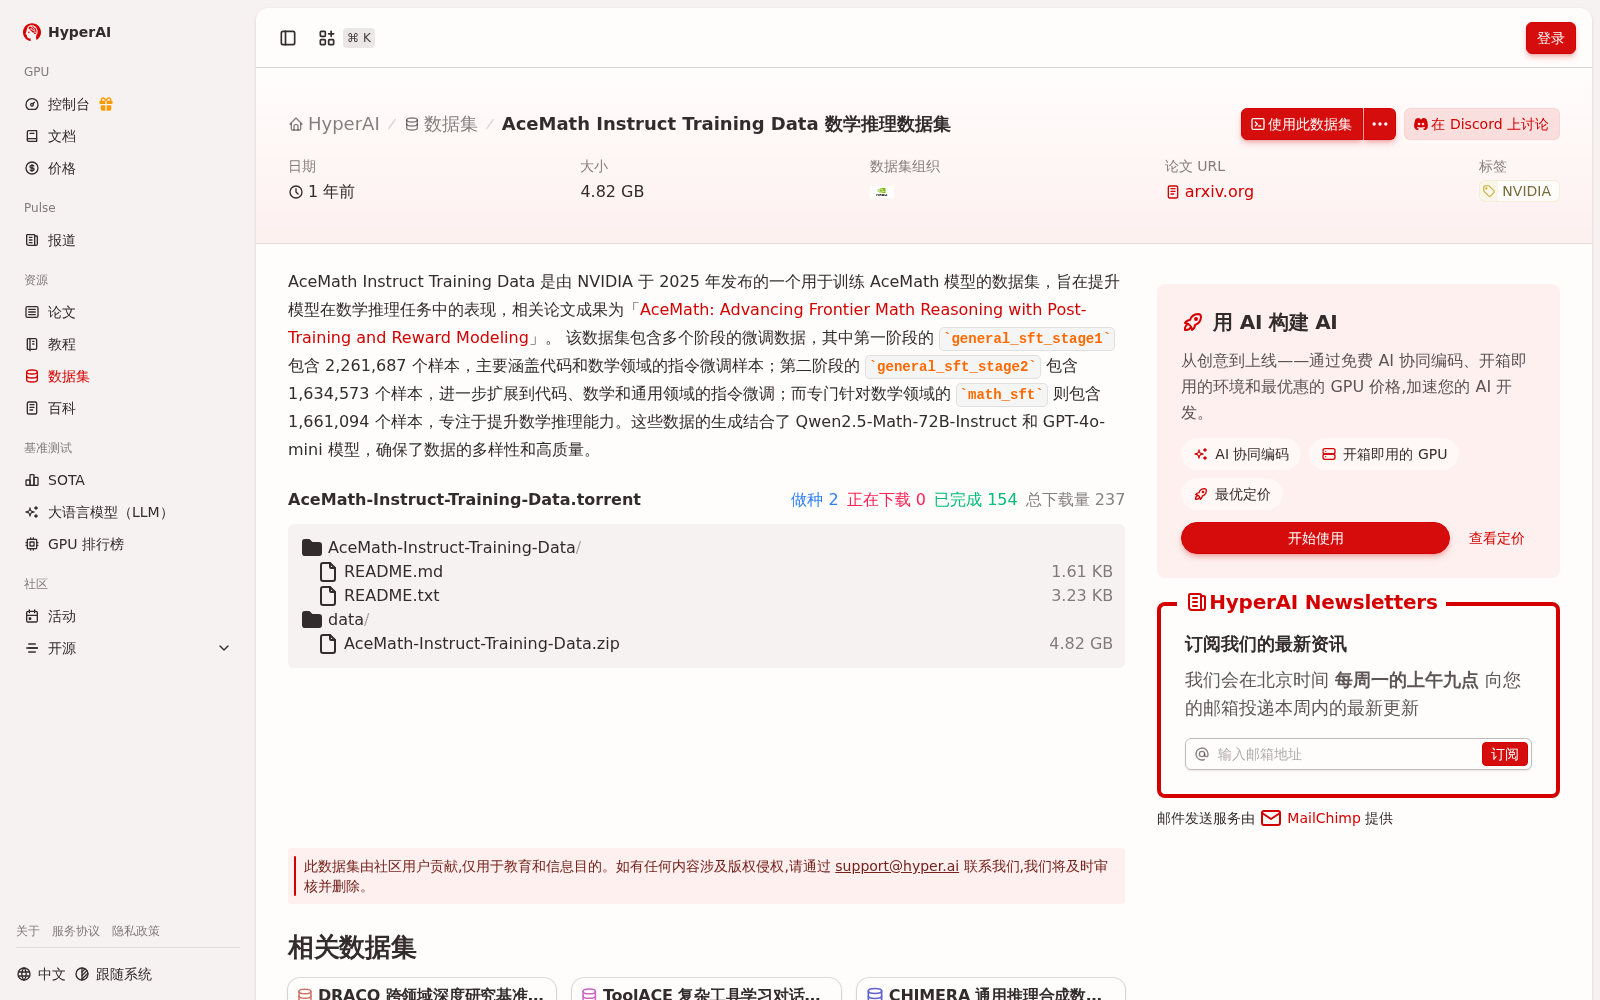Change theme via 跟随系统 selector
The width and height of the screenshot is (1600, 1000).
coord(114,974)
